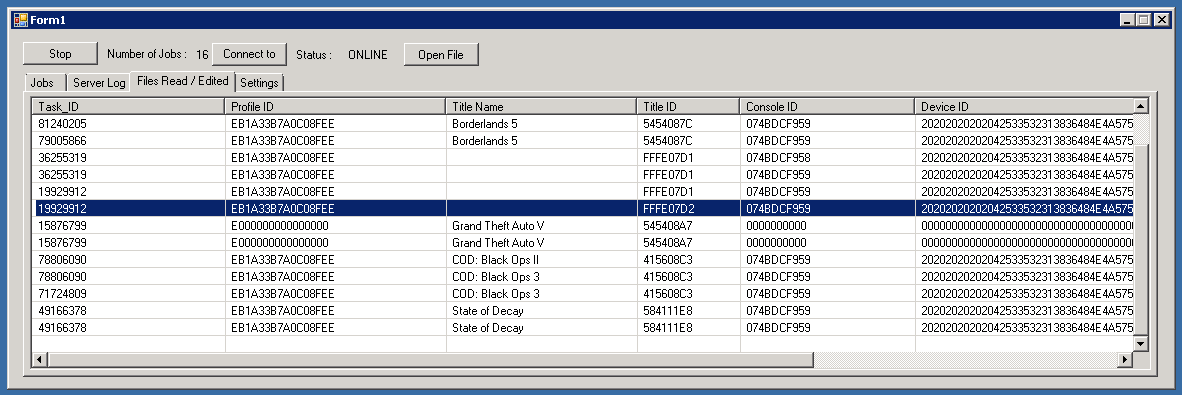Click Console ID cell in row 79005866

pyautogui.click(x=827, y=140)
